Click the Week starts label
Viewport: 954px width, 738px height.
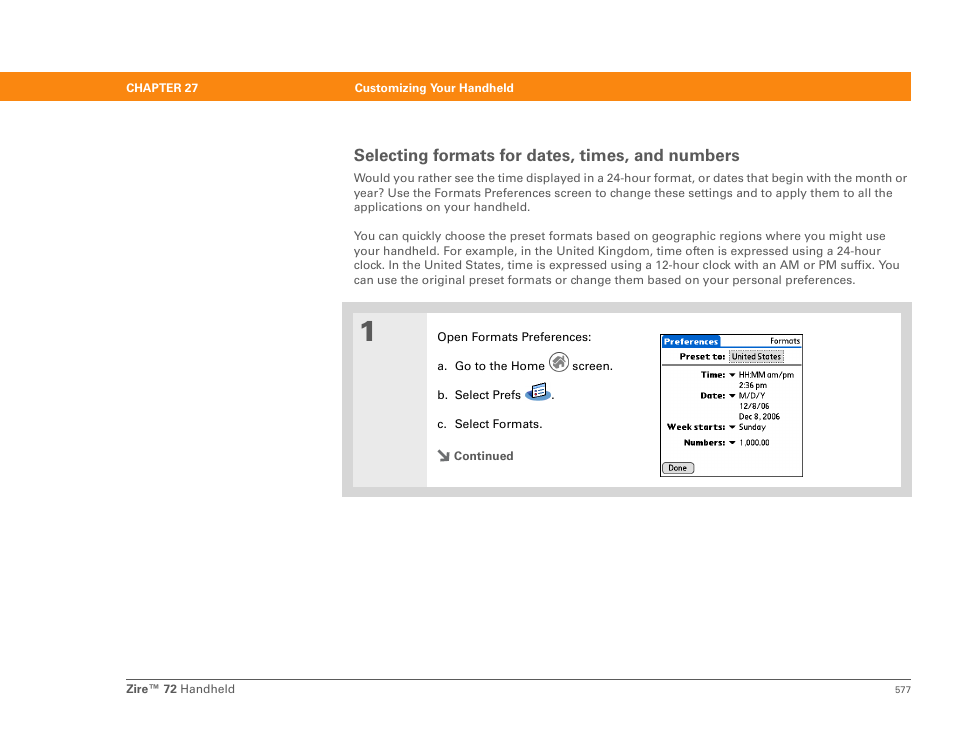[x=696, y=427]
